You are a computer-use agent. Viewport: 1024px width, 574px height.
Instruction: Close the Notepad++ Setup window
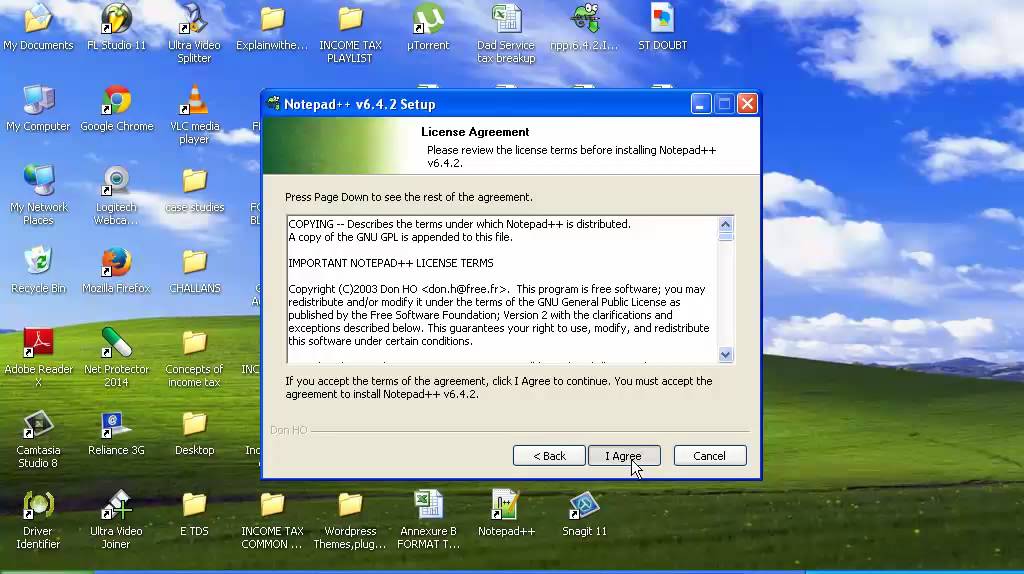point(747,104)
